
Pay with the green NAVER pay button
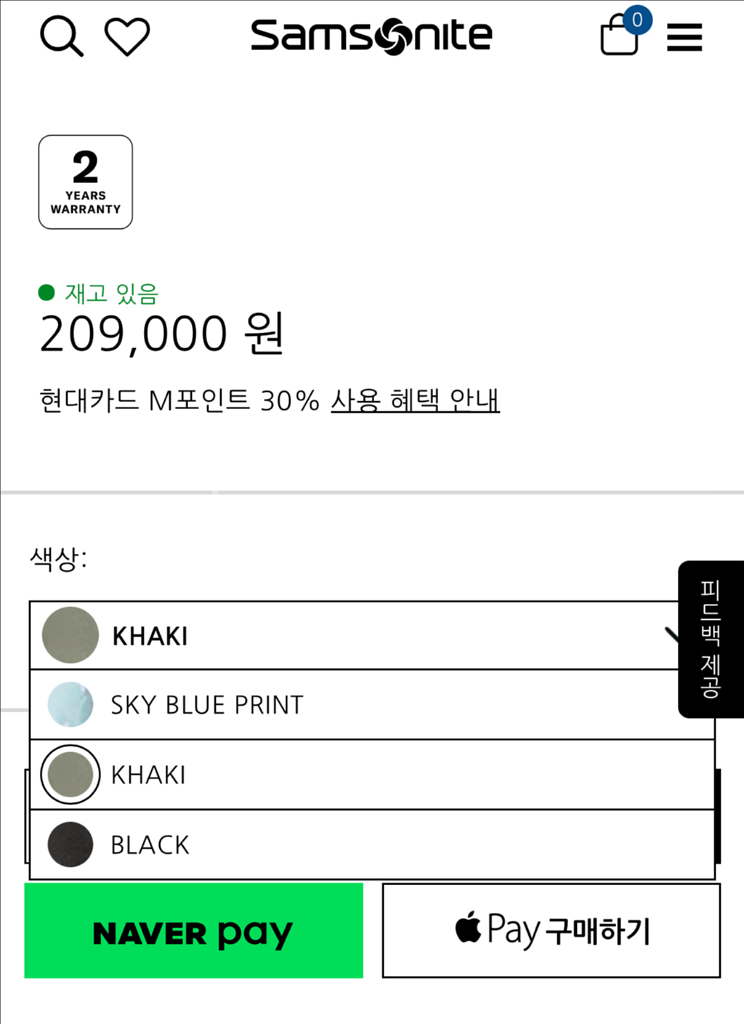(x=193, y=931)
